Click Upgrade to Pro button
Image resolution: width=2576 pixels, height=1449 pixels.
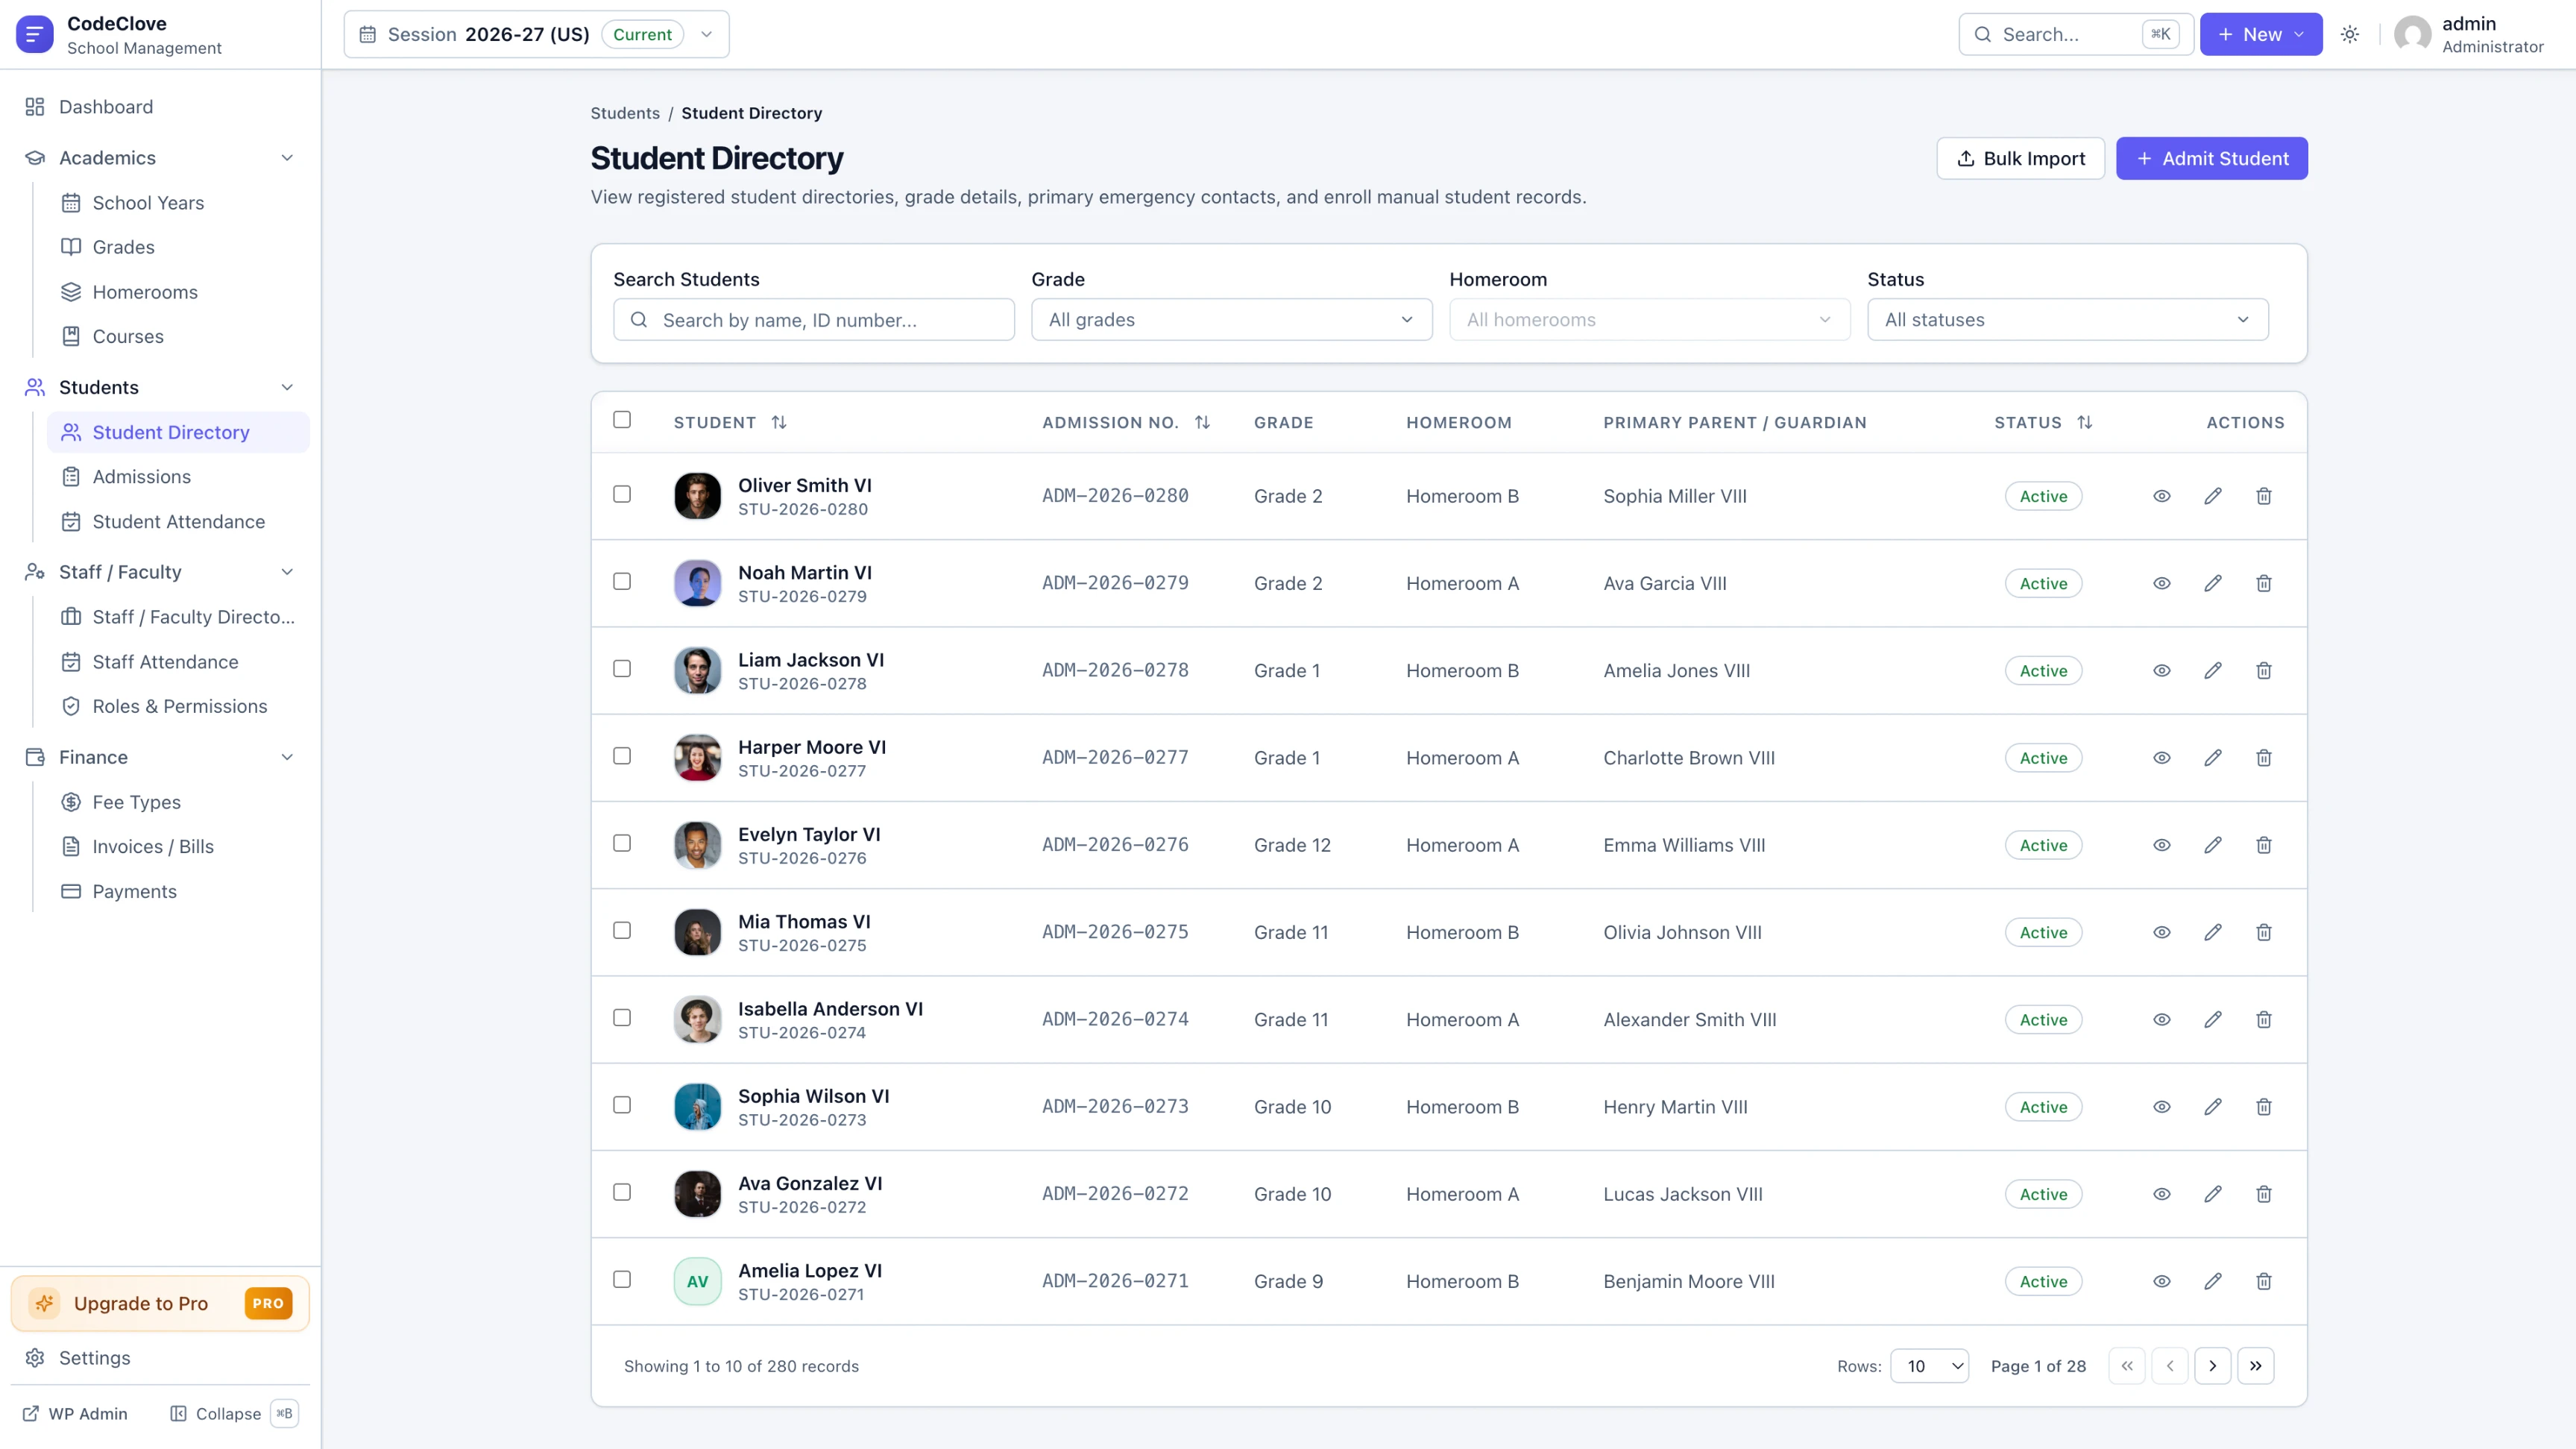[160, 1303]
